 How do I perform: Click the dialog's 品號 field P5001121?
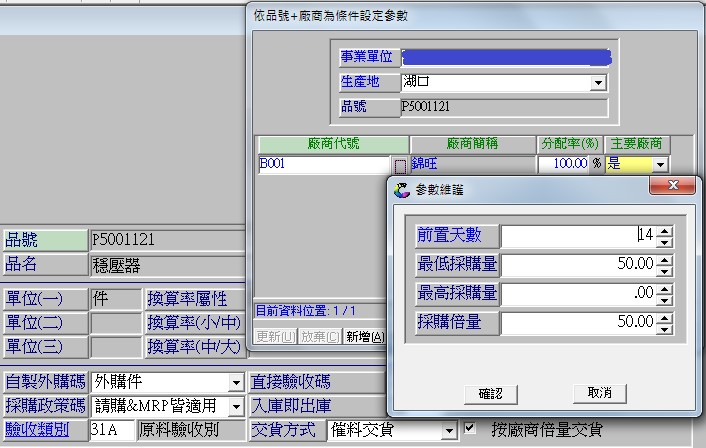[504, 108]
